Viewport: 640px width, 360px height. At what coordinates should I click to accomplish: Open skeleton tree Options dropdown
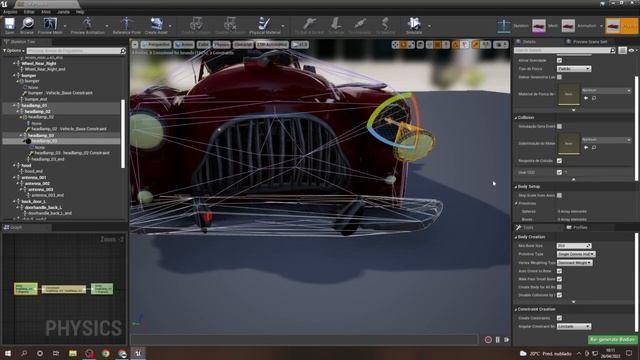(14, 51)
